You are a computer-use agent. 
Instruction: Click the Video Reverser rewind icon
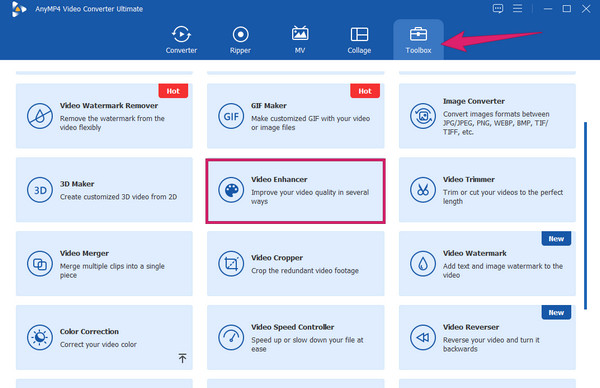(423, 337)
